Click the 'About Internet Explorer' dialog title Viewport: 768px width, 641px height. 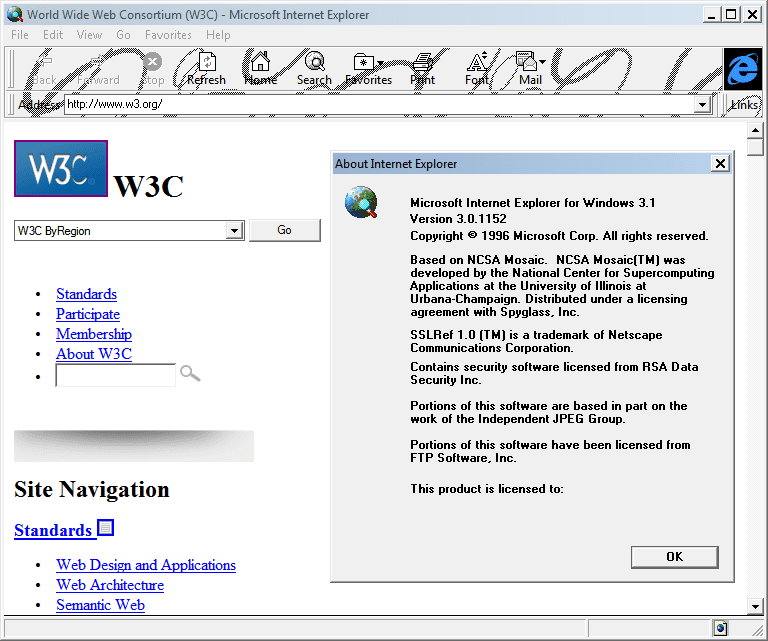396,164
